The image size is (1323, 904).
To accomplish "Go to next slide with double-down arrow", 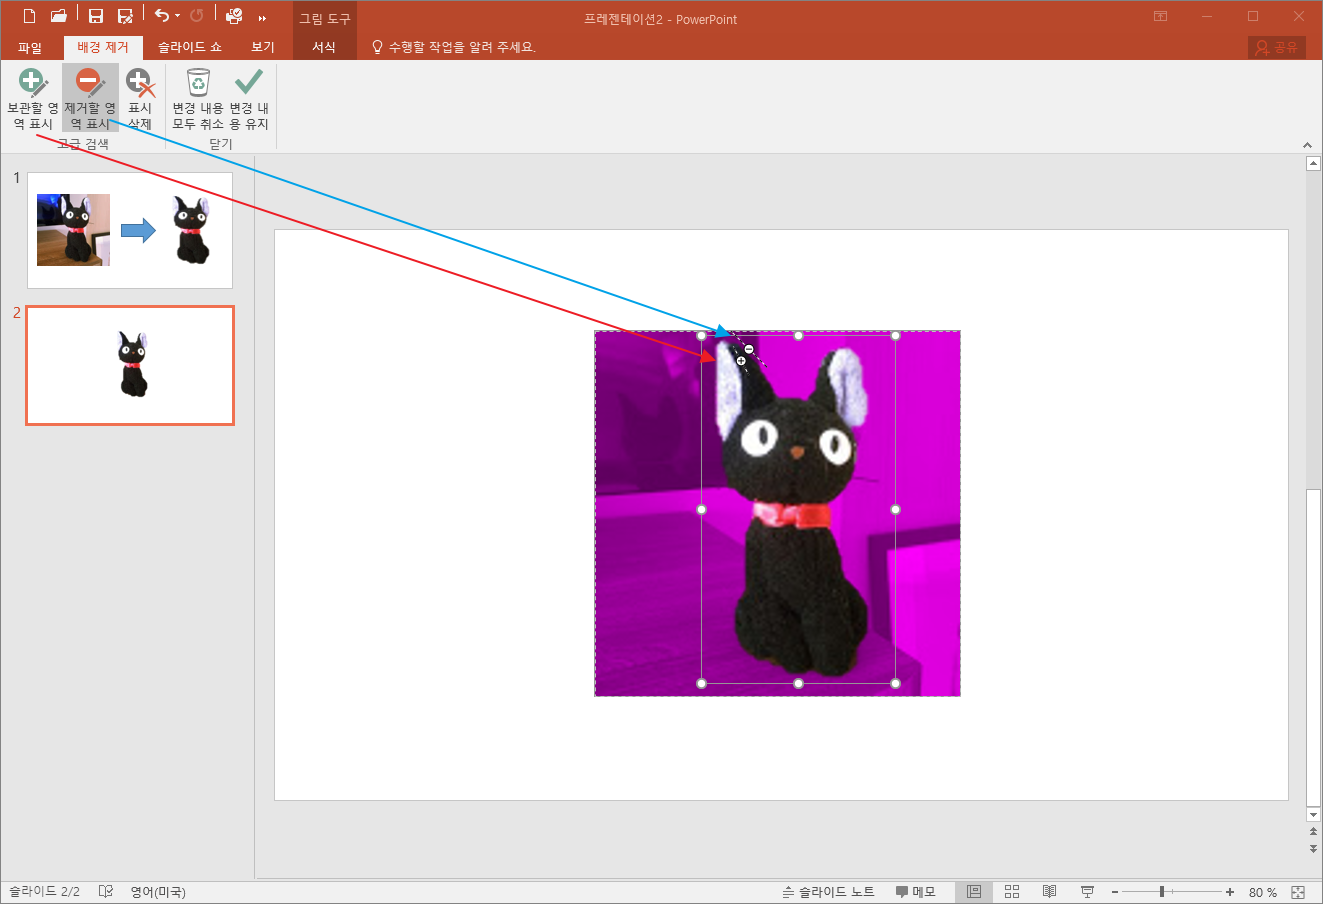I will click(x=1313, y=848).
